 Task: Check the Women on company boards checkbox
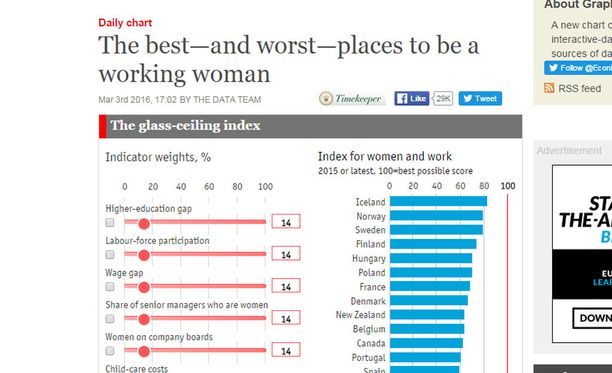(x=110, y=350)
